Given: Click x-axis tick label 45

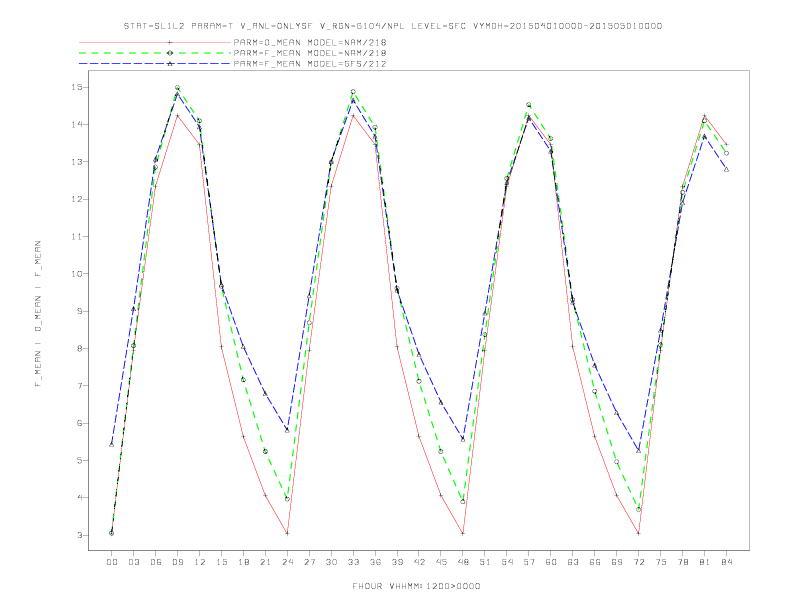Looking at the screenshot, I should coord(441,562).
